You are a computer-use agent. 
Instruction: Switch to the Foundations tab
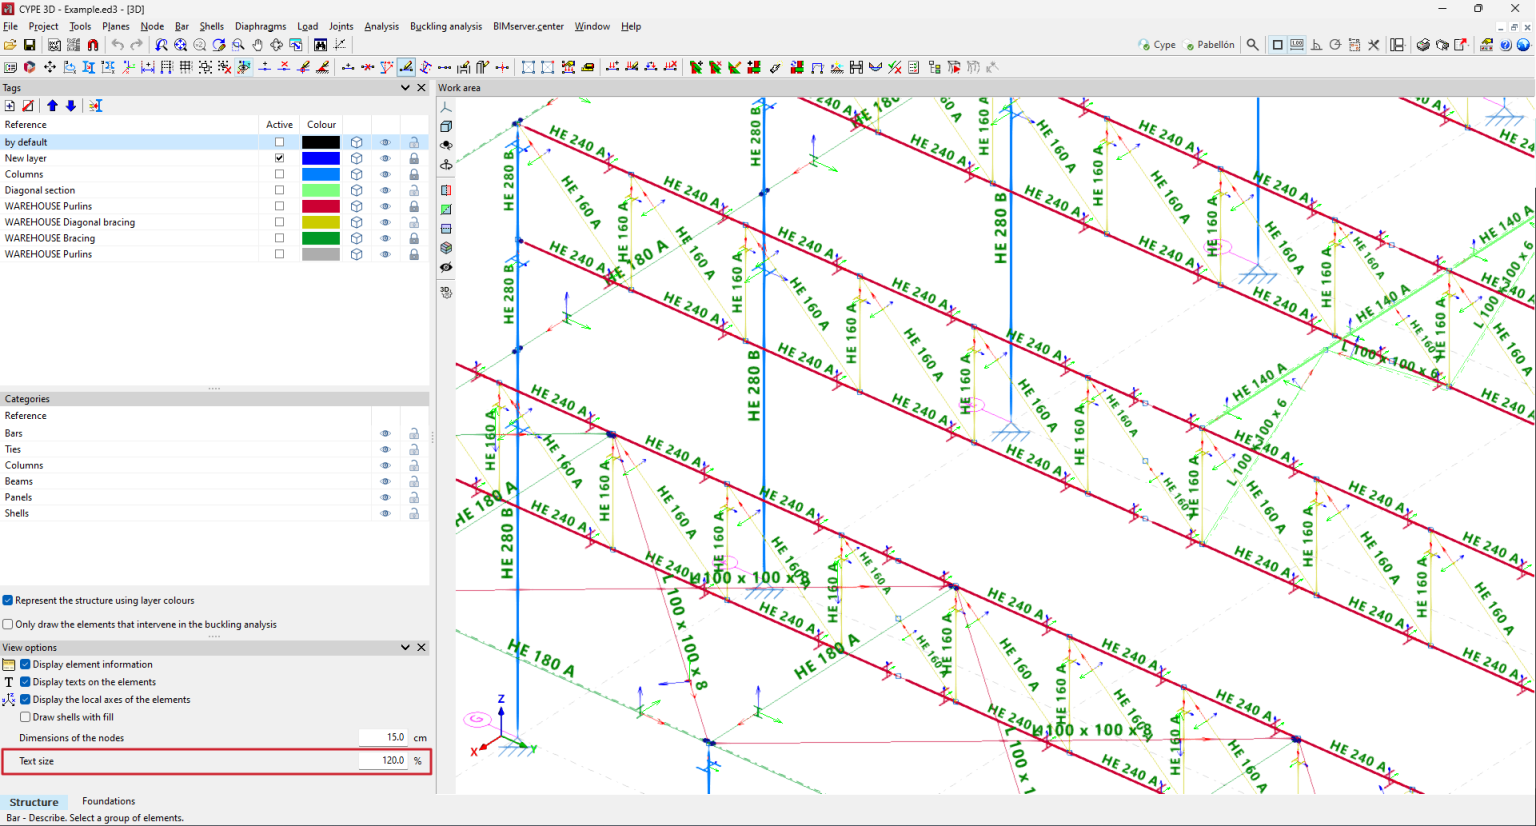(108, 801)
